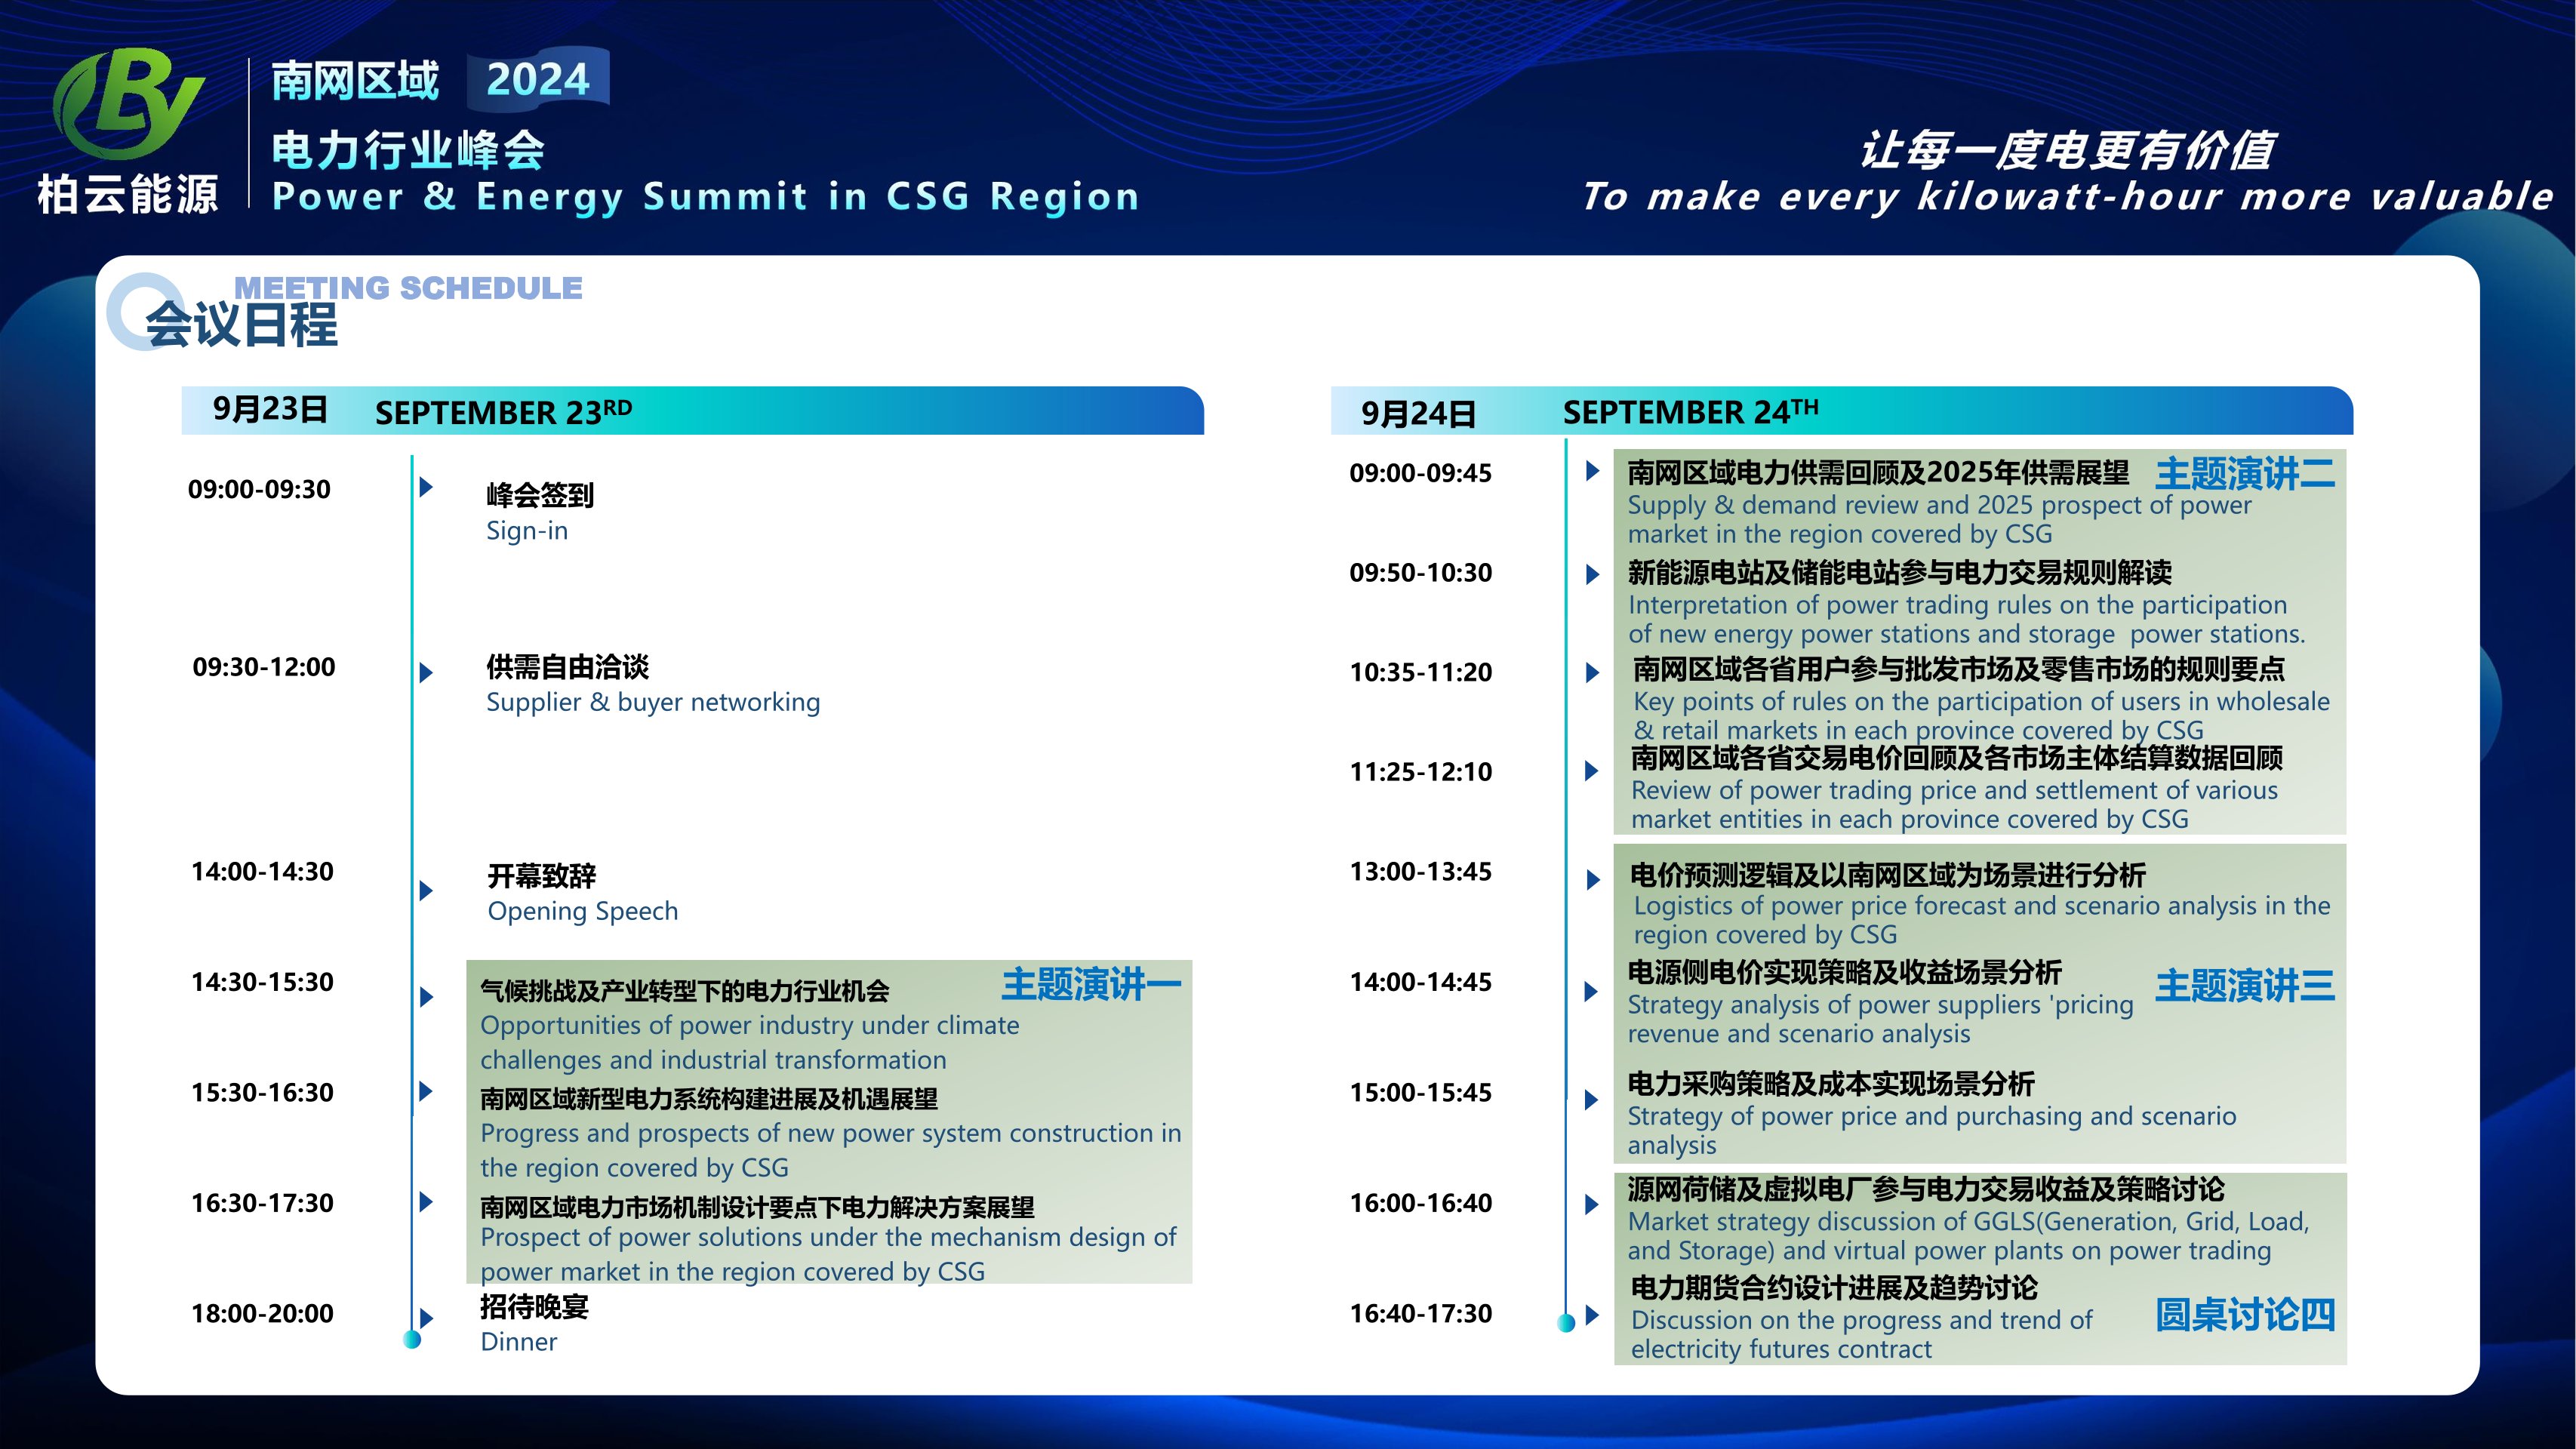Click the 峰会签到 entry
The image size is (2576, 1449).
point(540,495)
